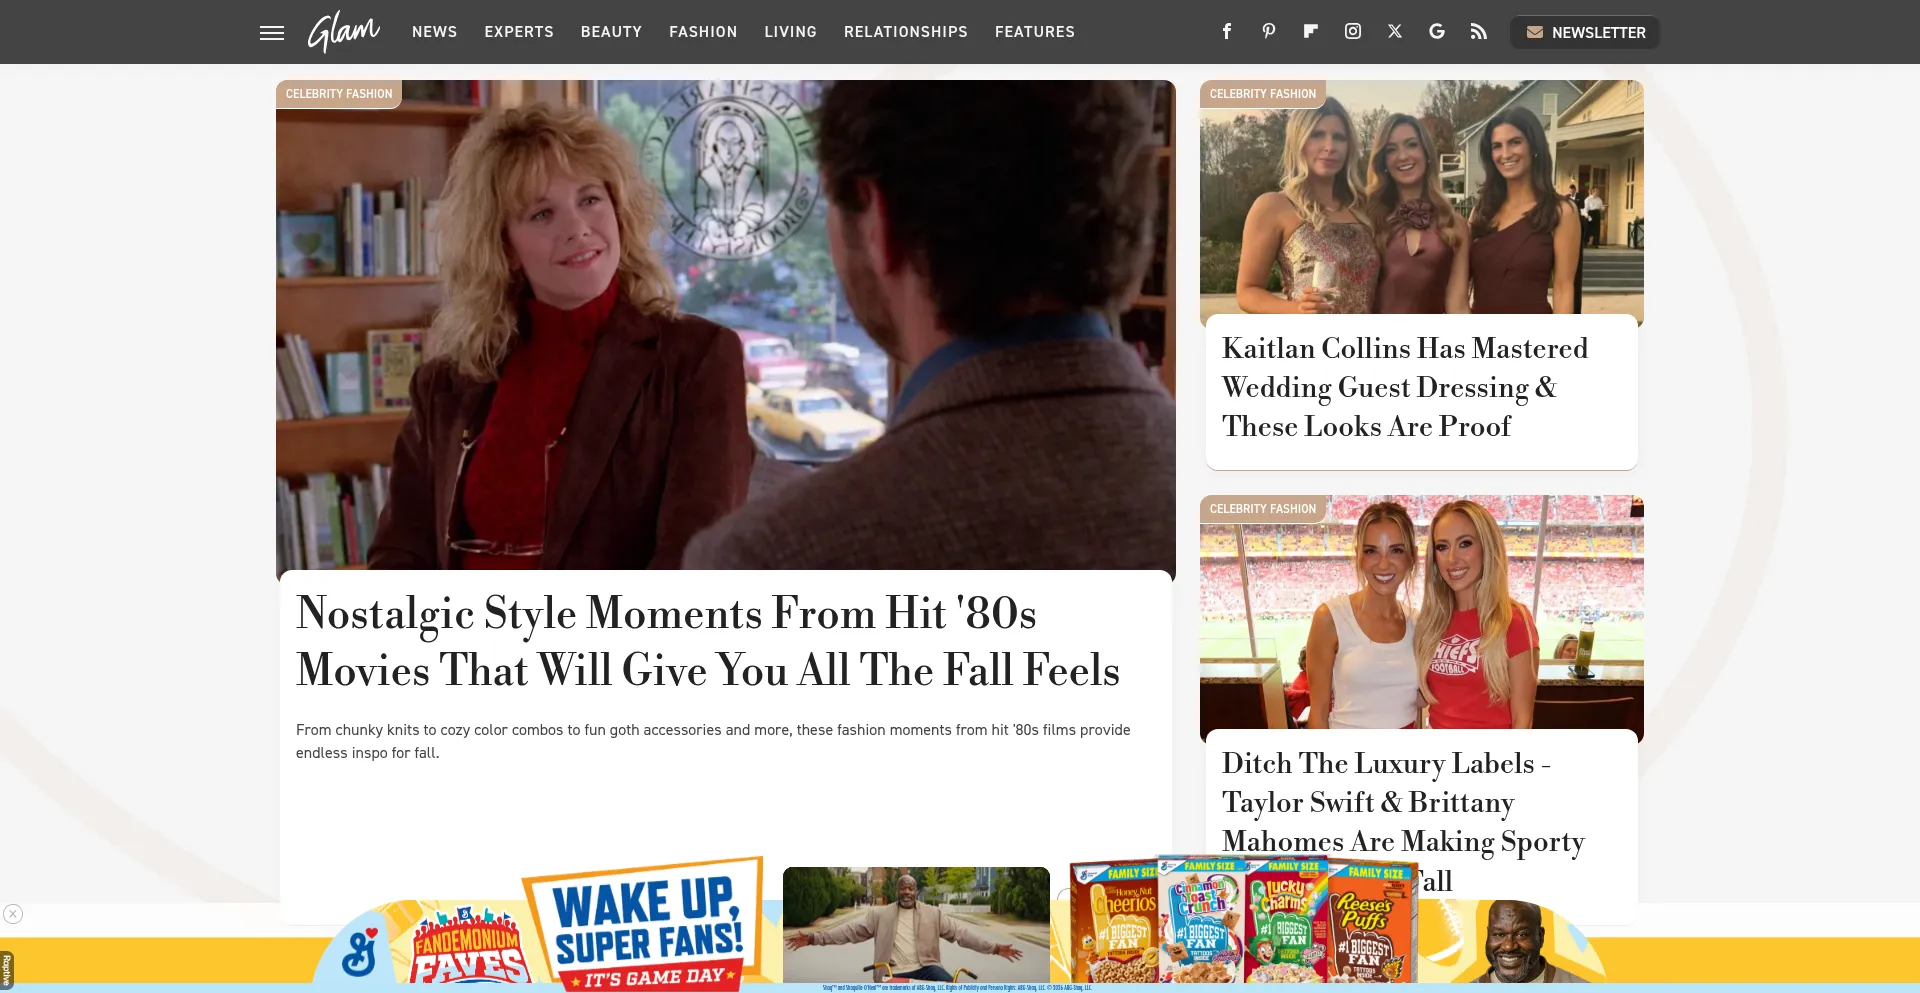
Task: Open Glam's Flipboard icon
Action: click(1310, 31)
